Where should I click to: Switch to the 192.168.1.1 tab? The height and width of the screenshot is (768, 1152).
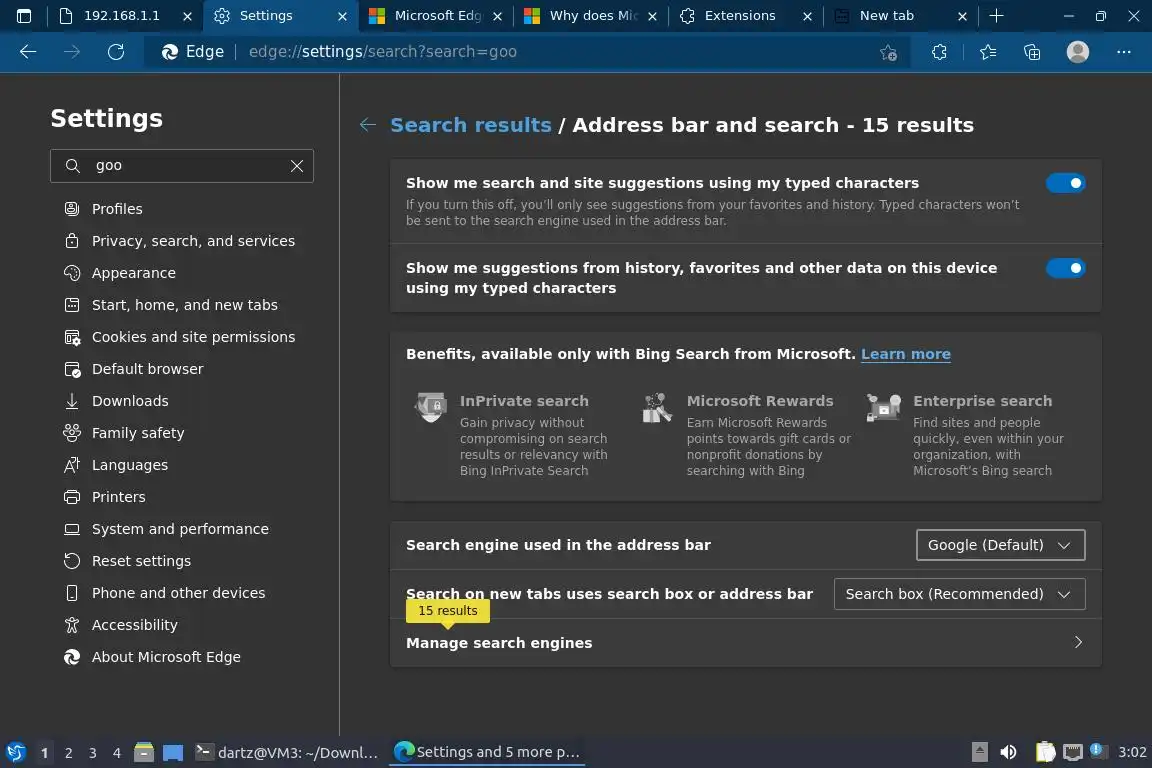pos(121,15)
